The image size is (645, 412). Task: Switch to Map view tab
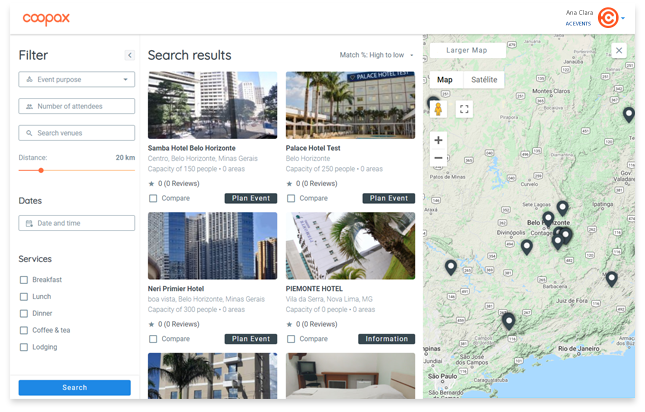click(445, 80)
